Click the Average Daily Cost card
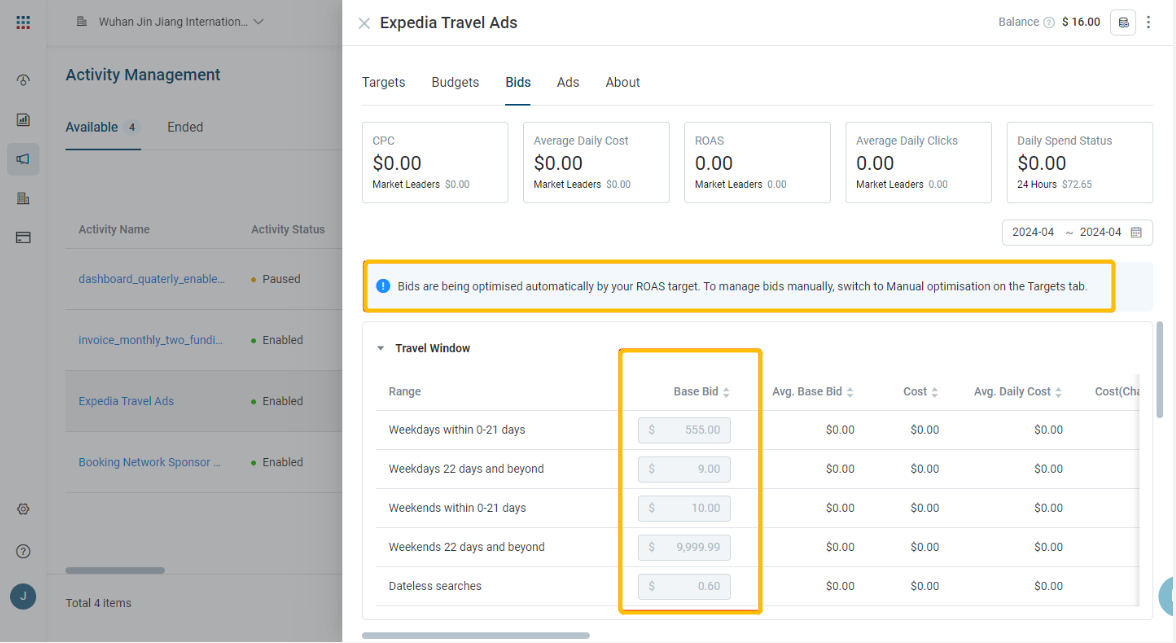Viewport: 1176px width, 643px height. coord(596,162)
